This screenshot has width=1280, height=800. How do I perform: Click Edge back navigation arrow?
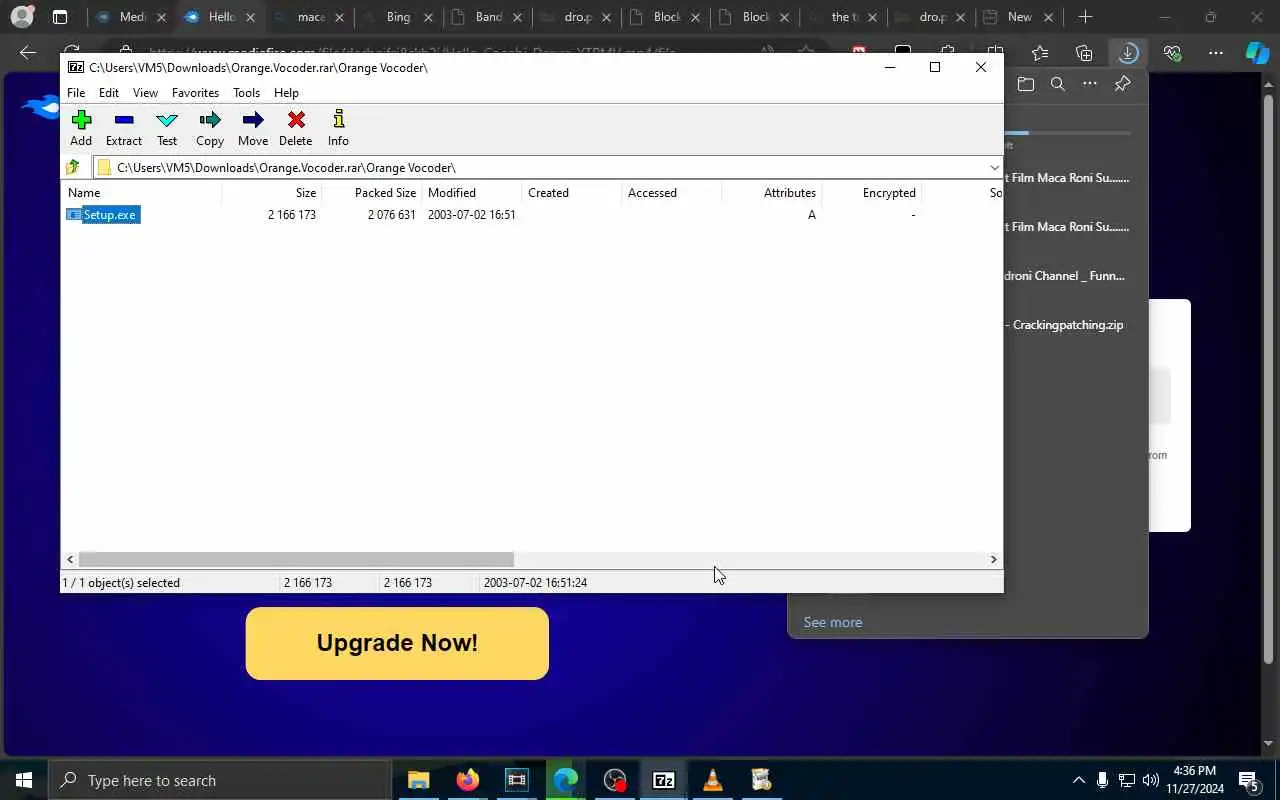click(x=28, y=53)
